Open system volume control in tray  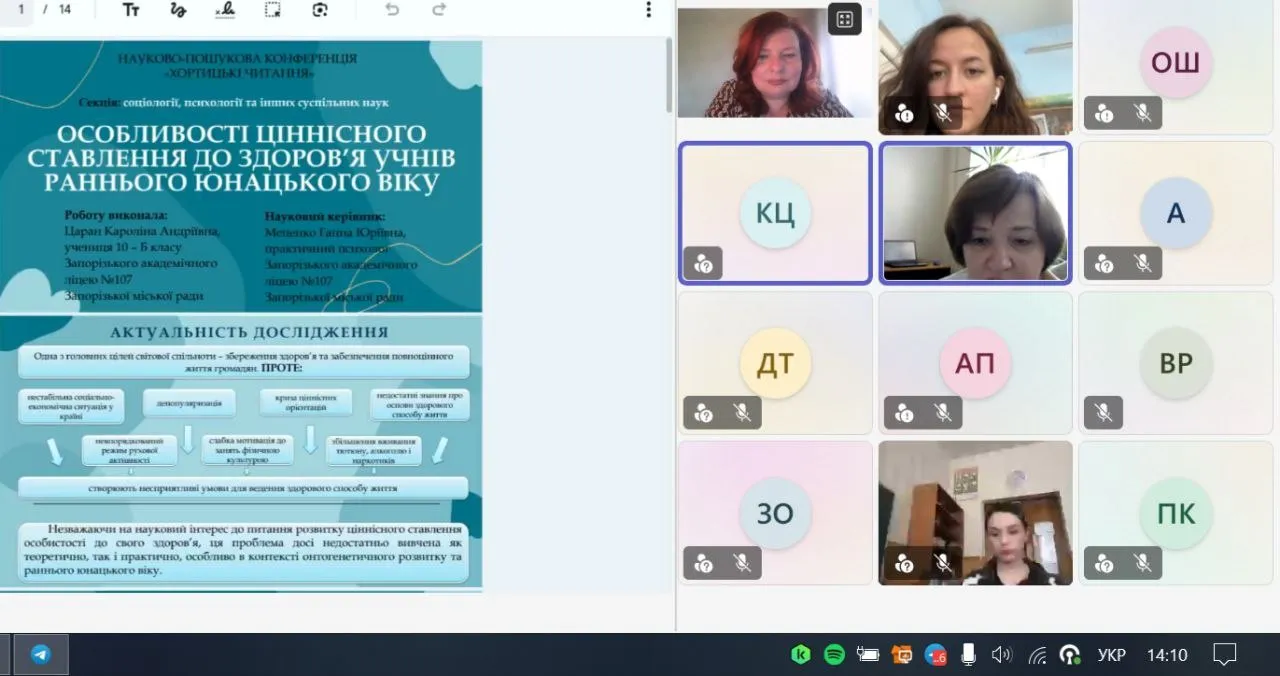point(1001,655)
